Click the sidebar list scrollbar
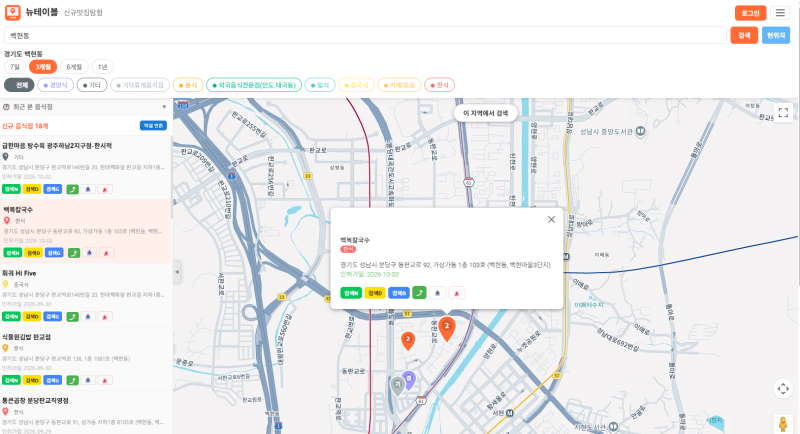The image size is (800, 434). (171, 178)
